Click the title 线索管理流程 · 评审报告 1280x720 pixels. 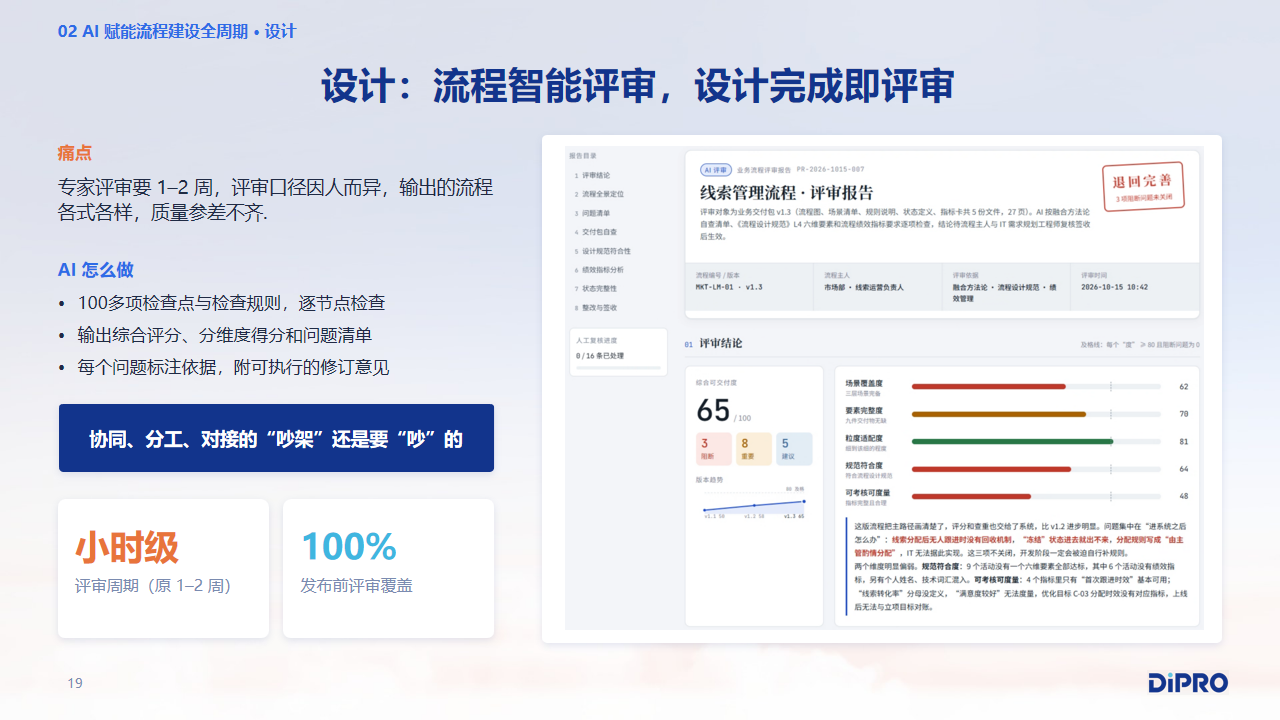(786, 193)
